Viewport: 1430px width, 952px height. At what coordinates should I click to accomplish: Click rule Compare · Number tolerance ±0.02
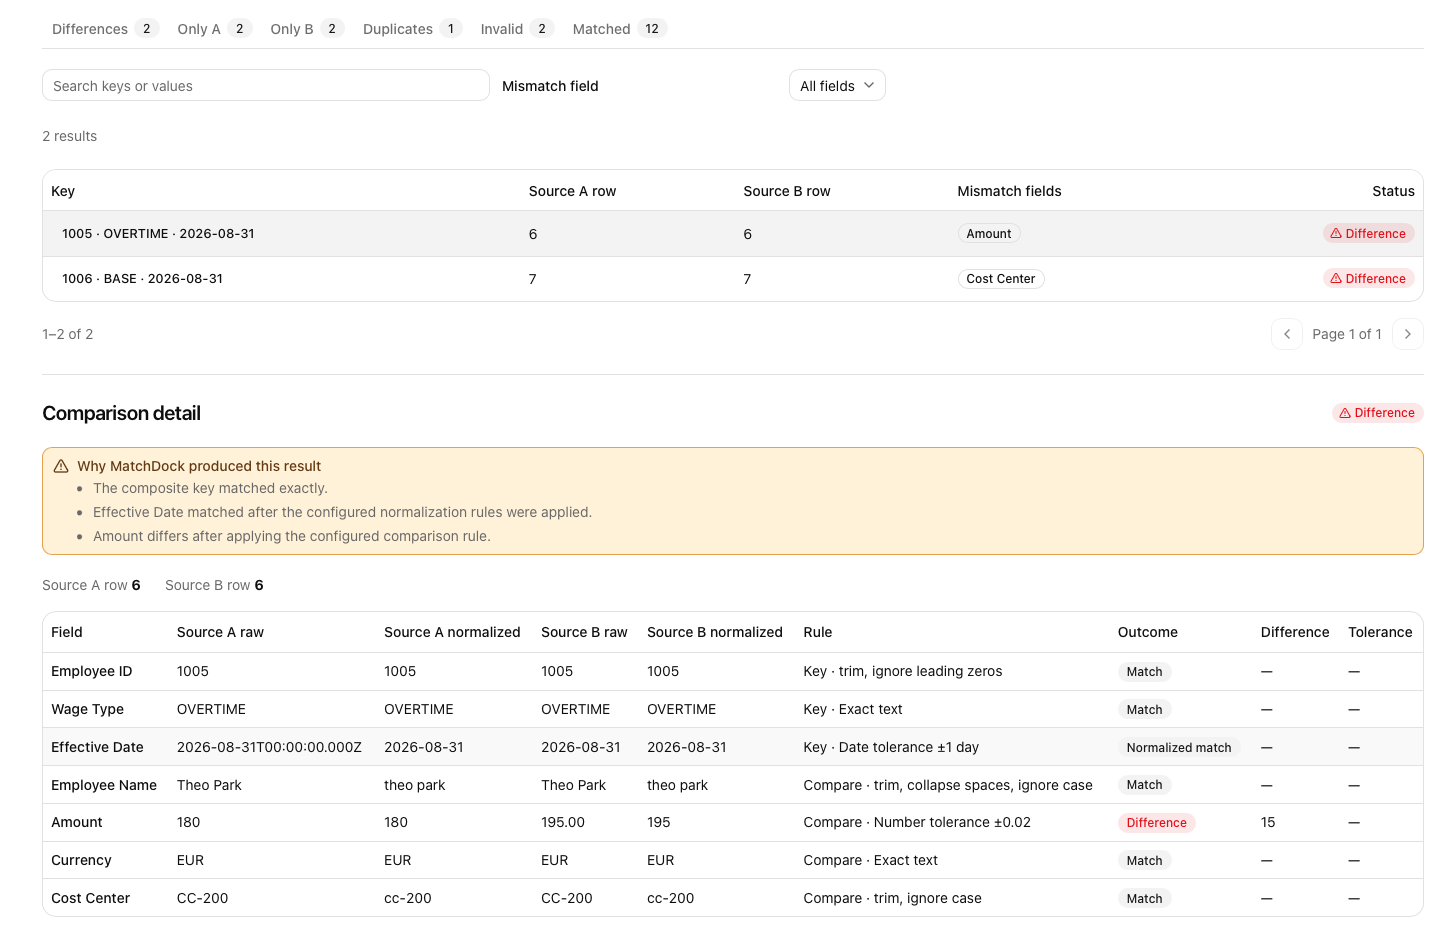[917, 822]
